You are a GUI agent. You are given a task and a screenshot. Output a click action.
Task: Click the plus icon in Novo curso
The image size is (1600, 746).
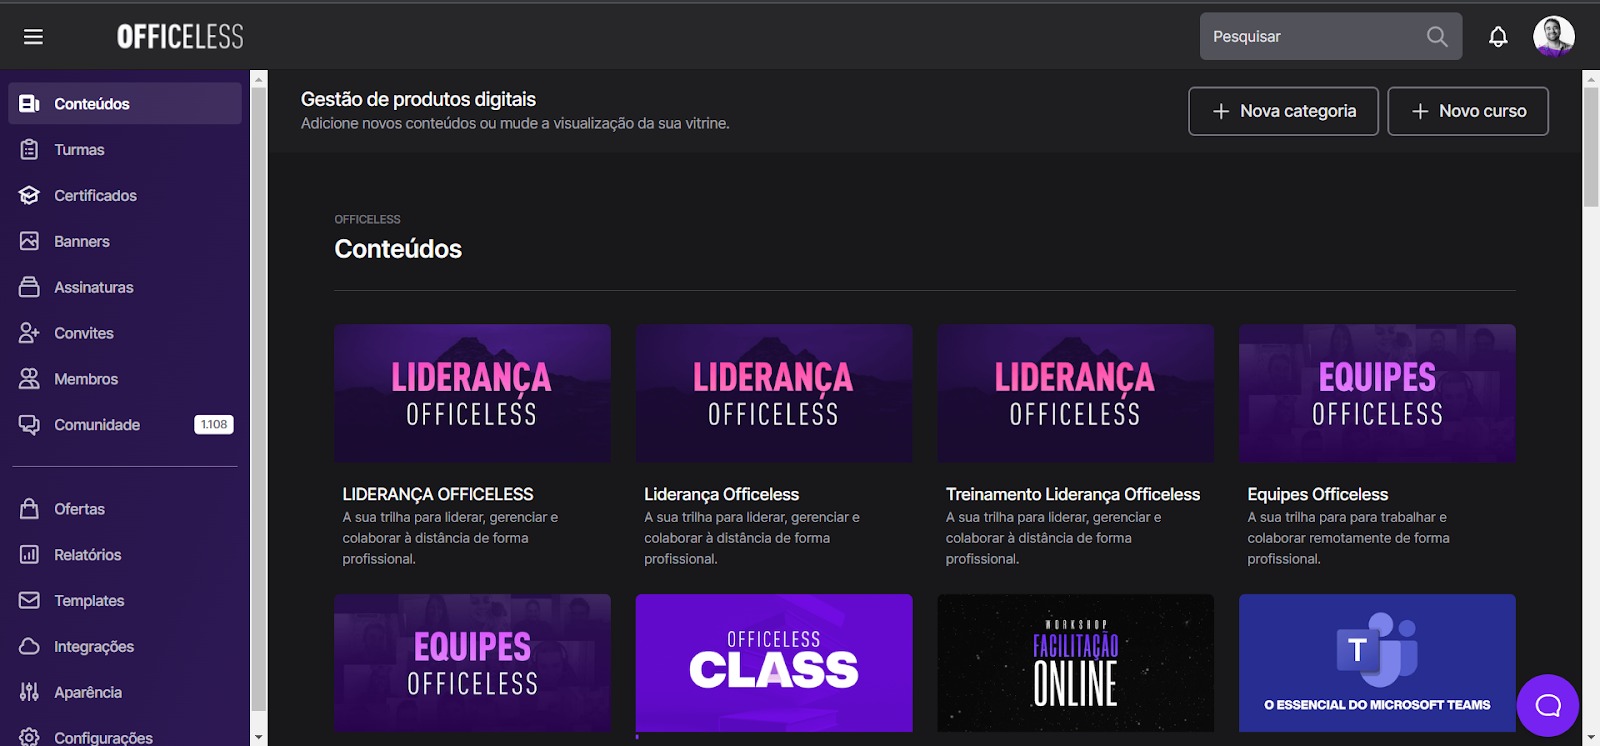(x=1420, y=111)
